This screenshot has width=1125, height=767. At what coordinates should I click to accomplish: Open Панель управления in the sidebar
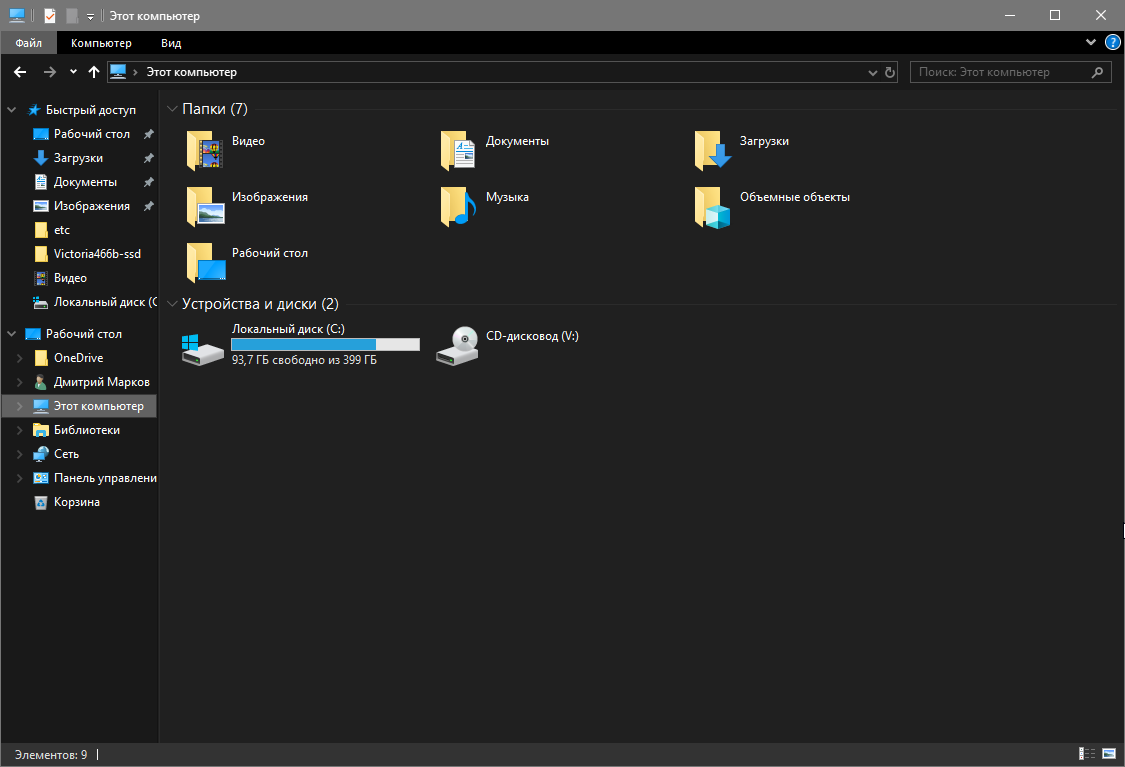[105, 478]
